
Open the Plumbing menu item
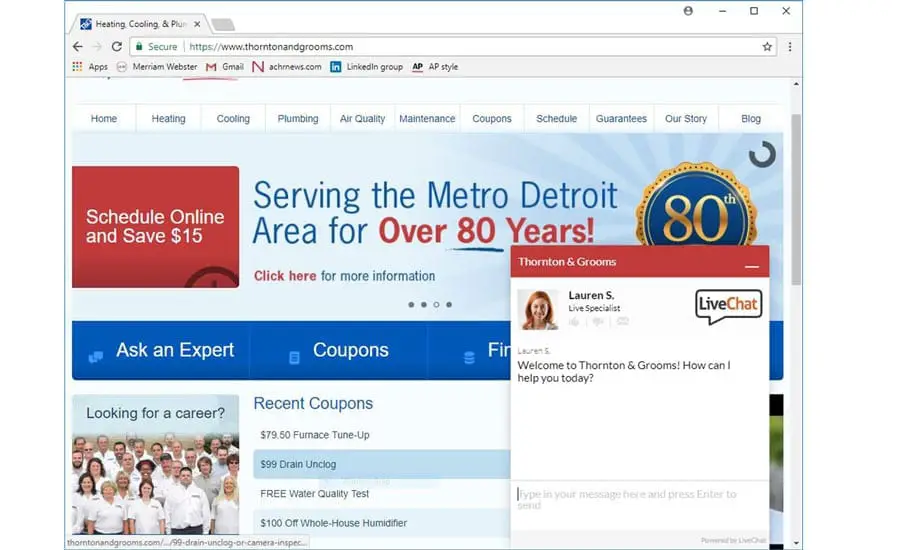tap(298, 119)
